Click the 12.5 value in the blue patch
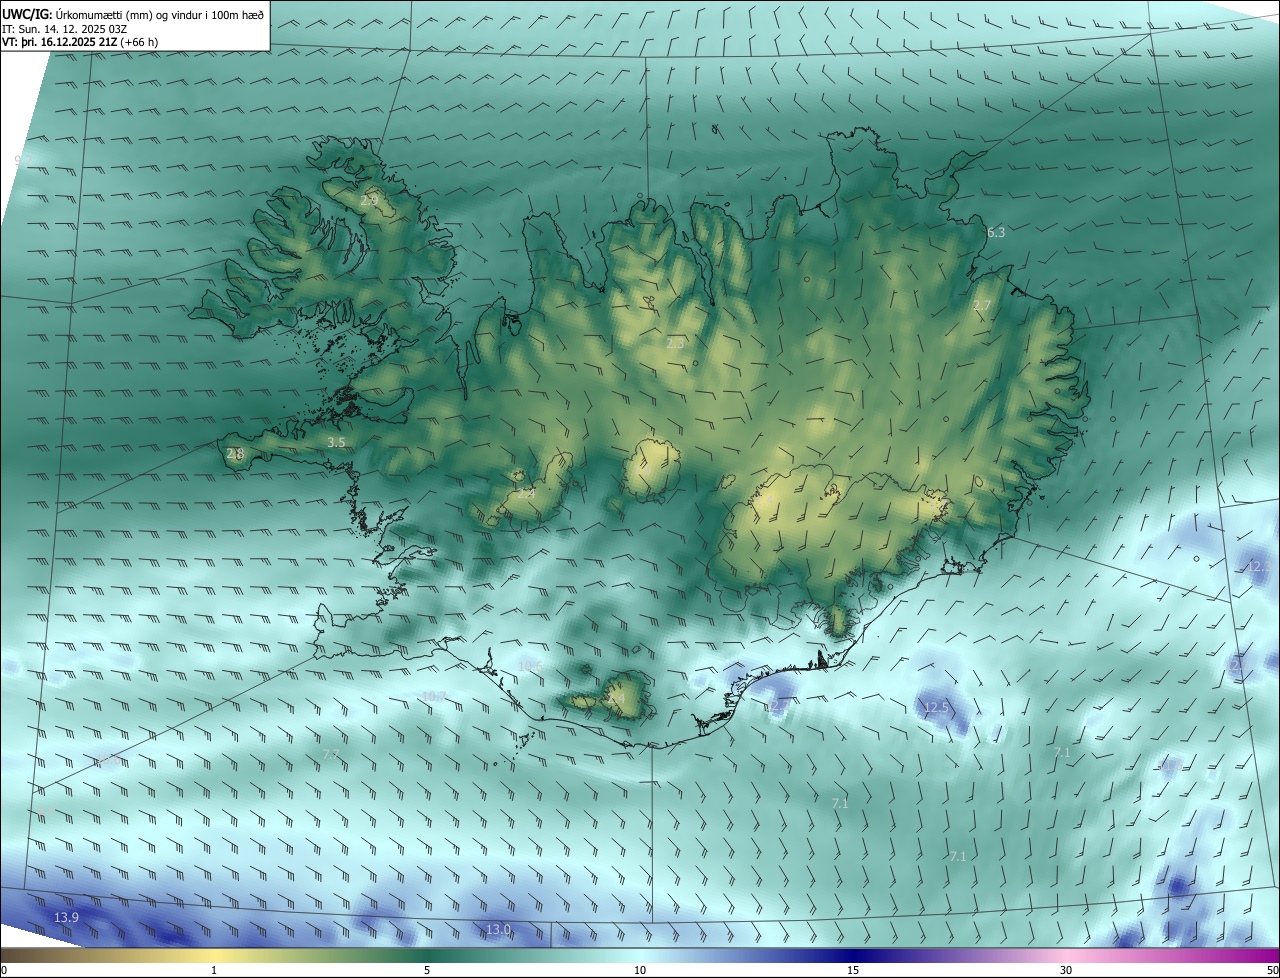 936,707
